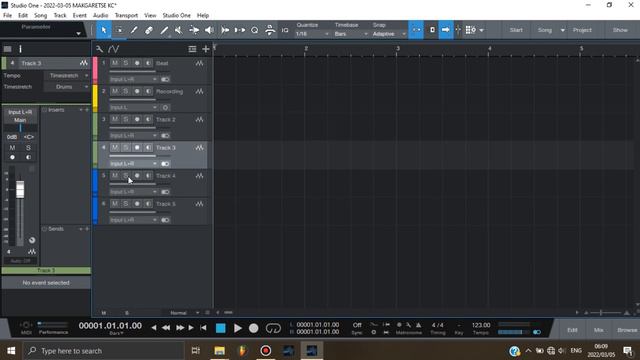Select the Listen tool speaker icon
640x360 pixels.
coord(209,30)
